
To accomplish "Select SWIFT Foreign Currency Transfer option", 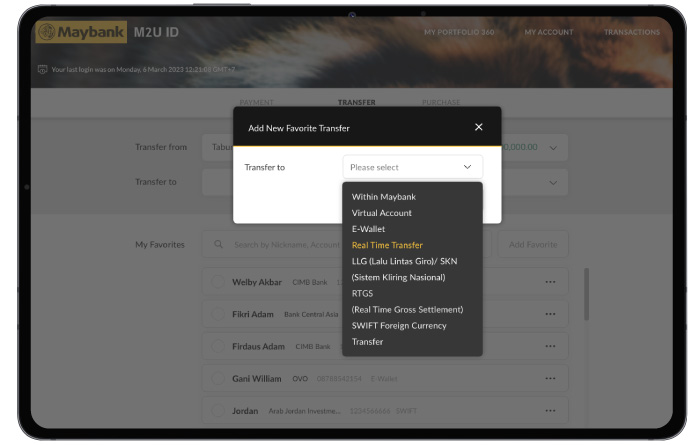I will click(399, 333).
